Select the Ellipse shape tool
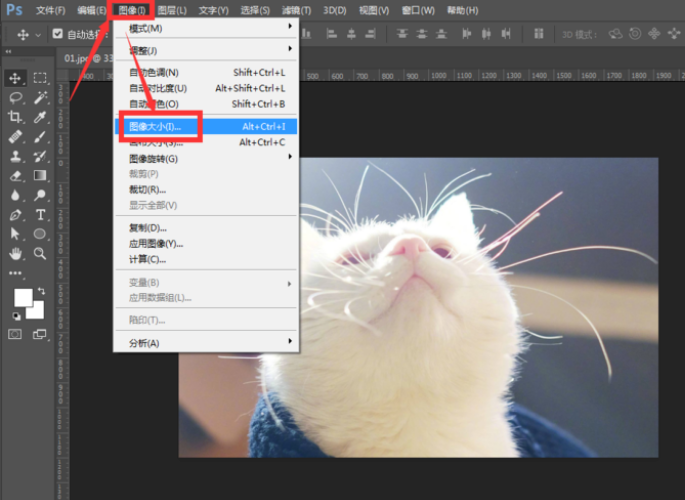The width and height of the screenshot is (685, 500). 40,234
